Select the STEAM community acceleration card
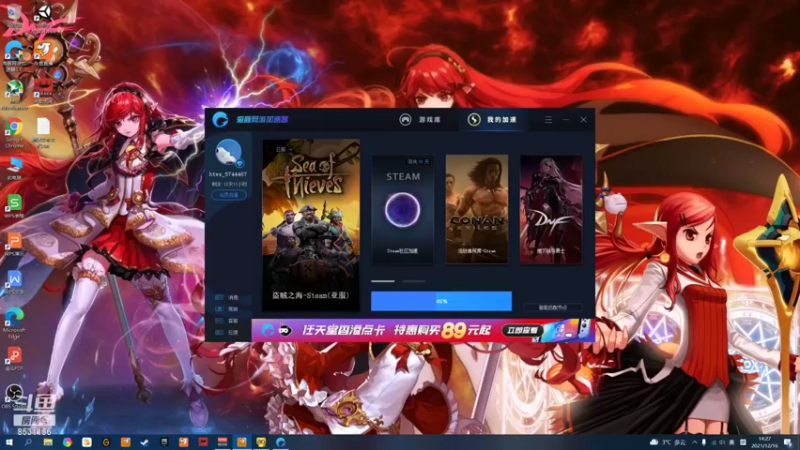 [403, 210]
